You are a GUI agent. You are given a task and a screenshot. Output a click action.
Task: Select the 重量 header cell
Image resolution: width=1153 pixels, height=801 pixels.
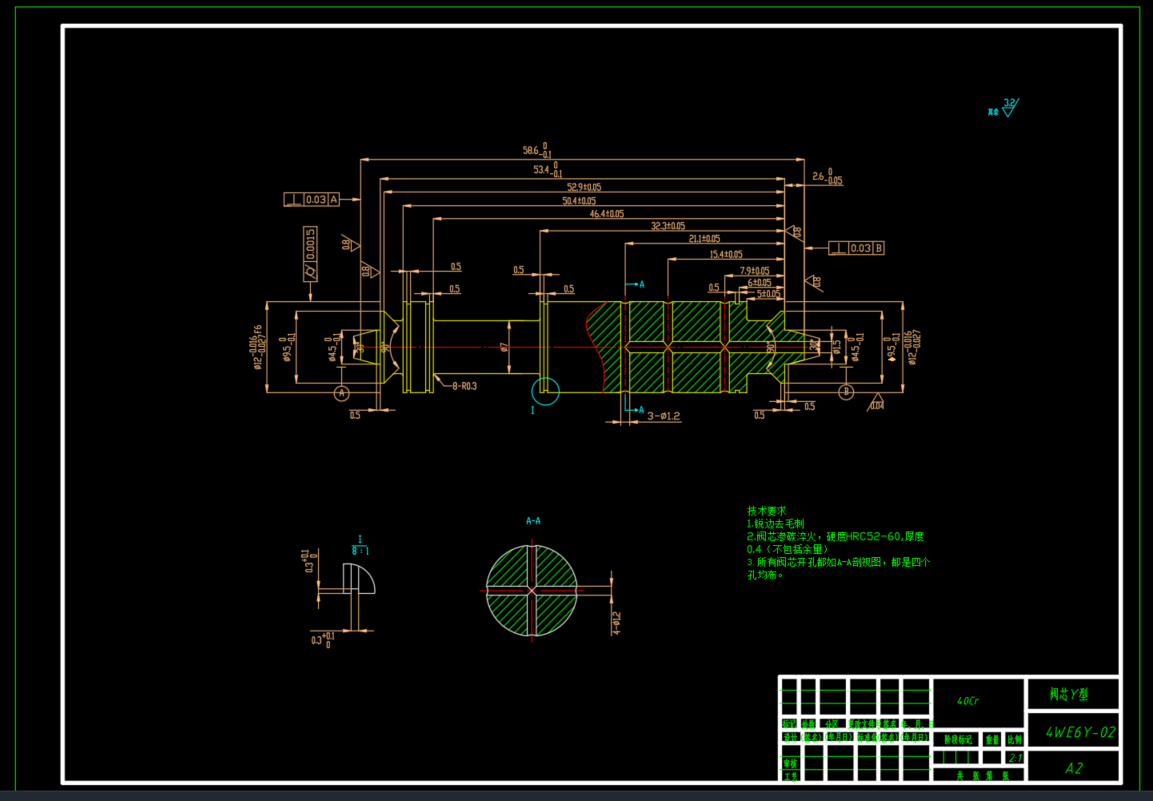992,740
